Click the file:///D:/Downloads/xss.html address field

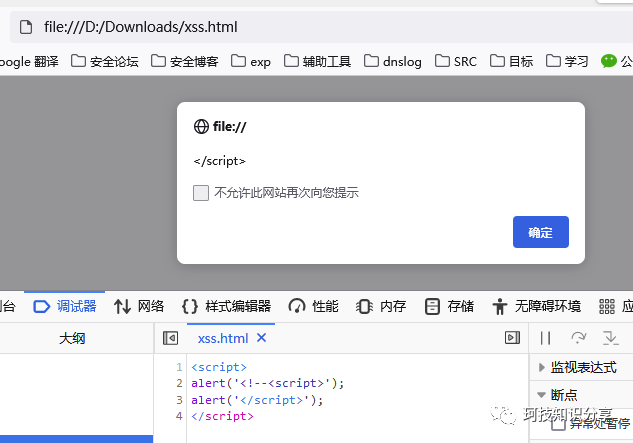pos(321,27)
